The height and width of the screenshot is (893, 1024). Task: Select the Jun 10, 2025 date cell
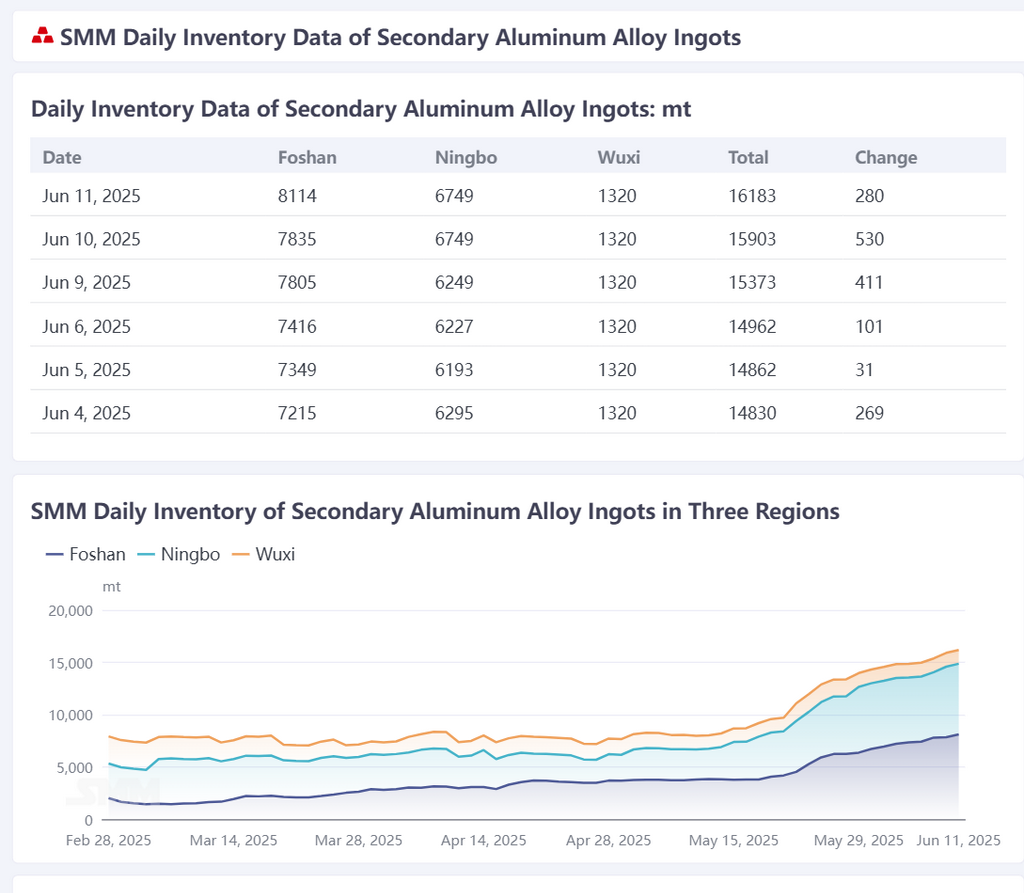[91, 239]
